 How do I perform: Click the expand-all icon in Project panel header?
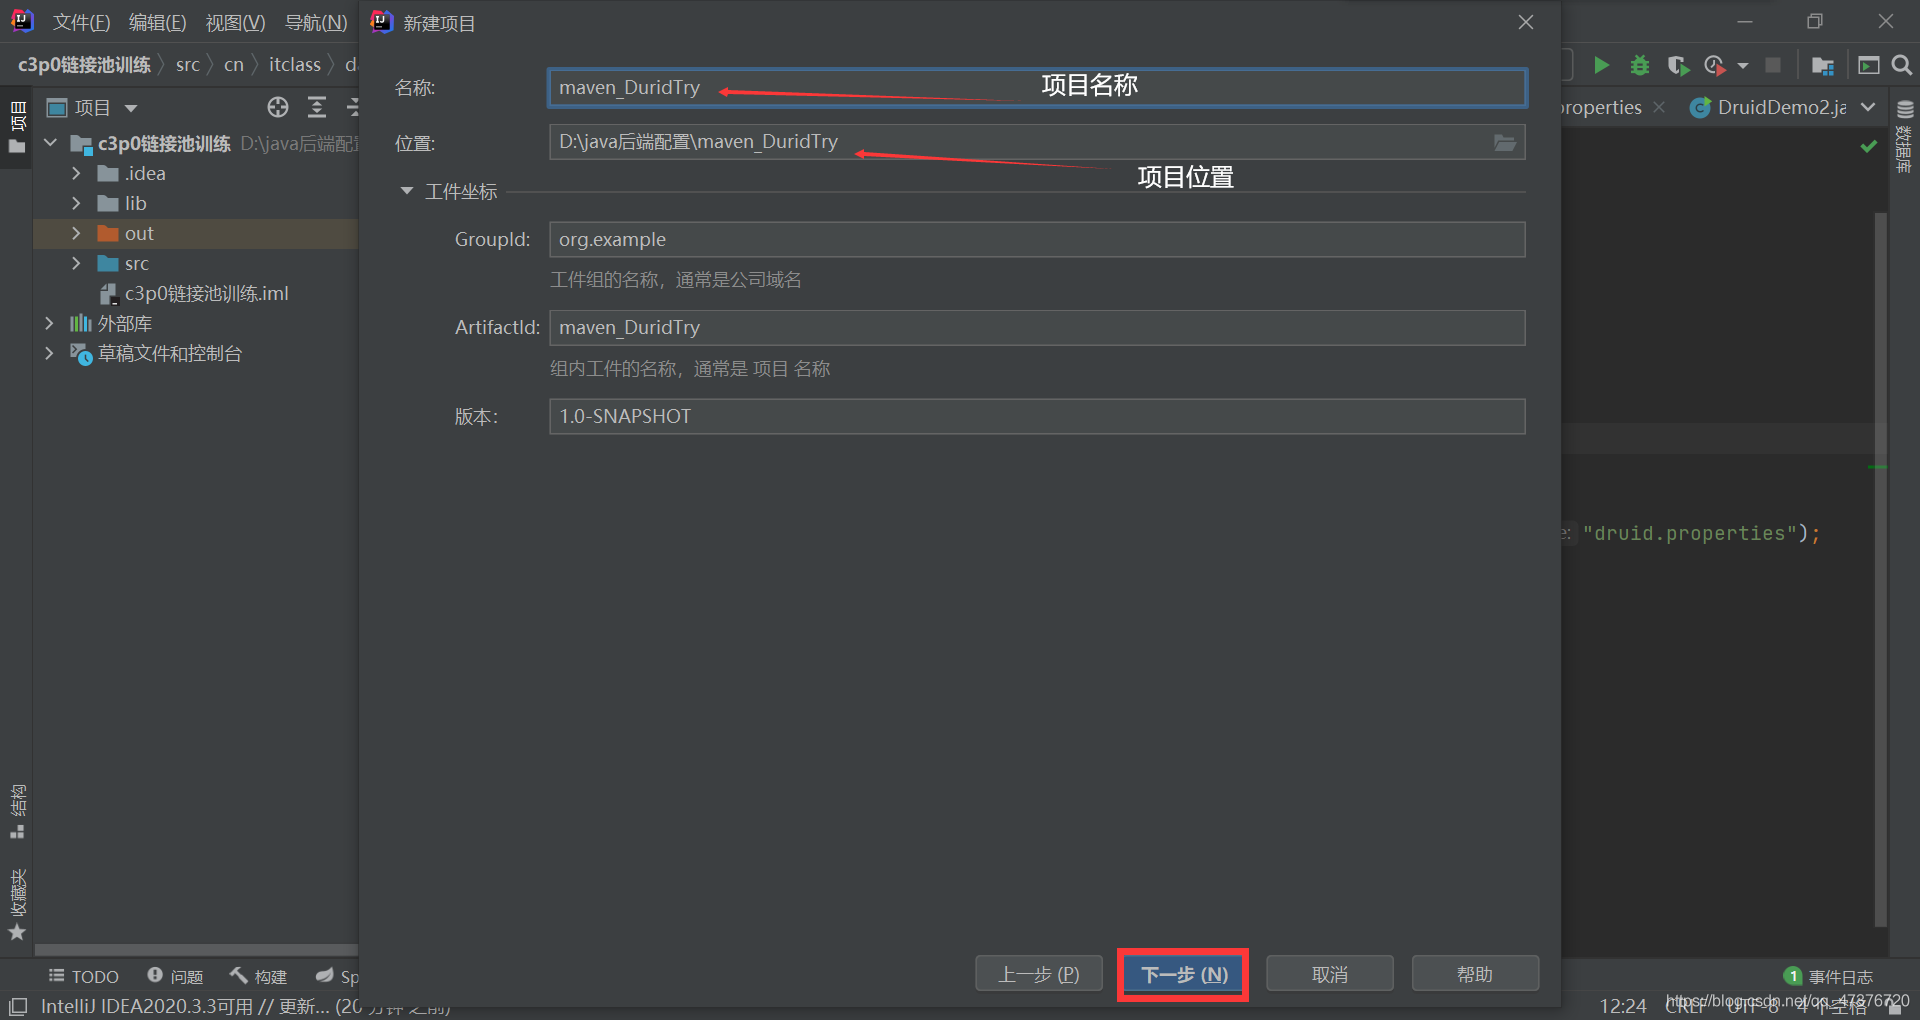317,107
